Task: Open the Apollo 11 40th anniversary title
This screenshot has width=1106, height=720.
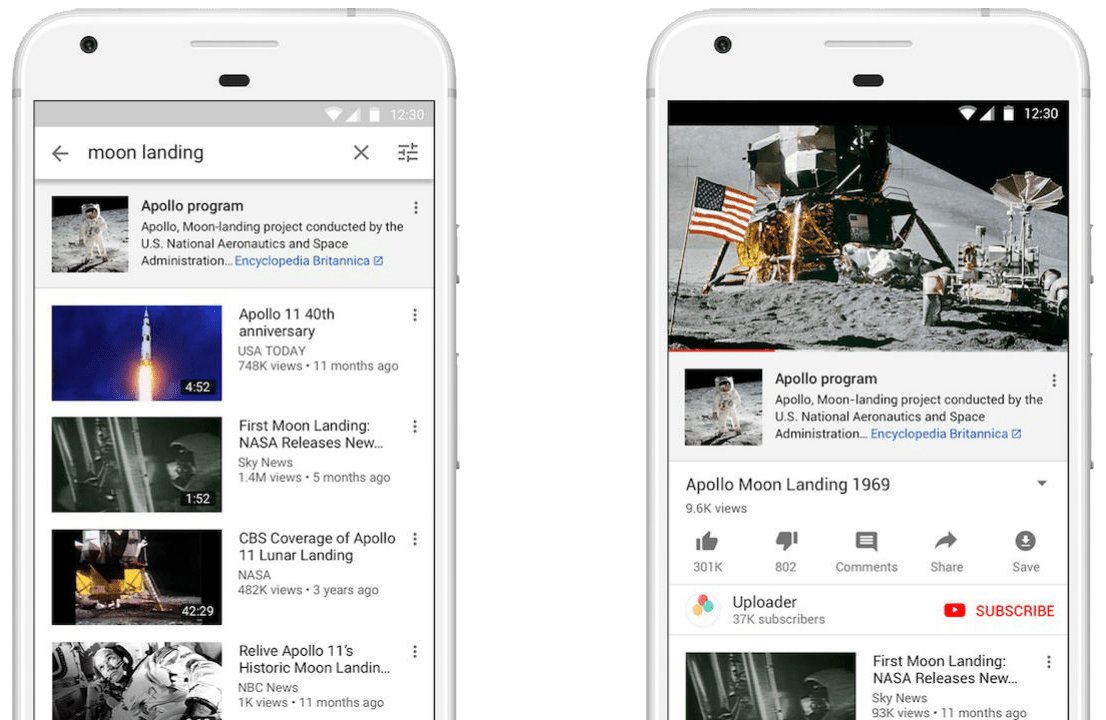Action: (287, 322)
